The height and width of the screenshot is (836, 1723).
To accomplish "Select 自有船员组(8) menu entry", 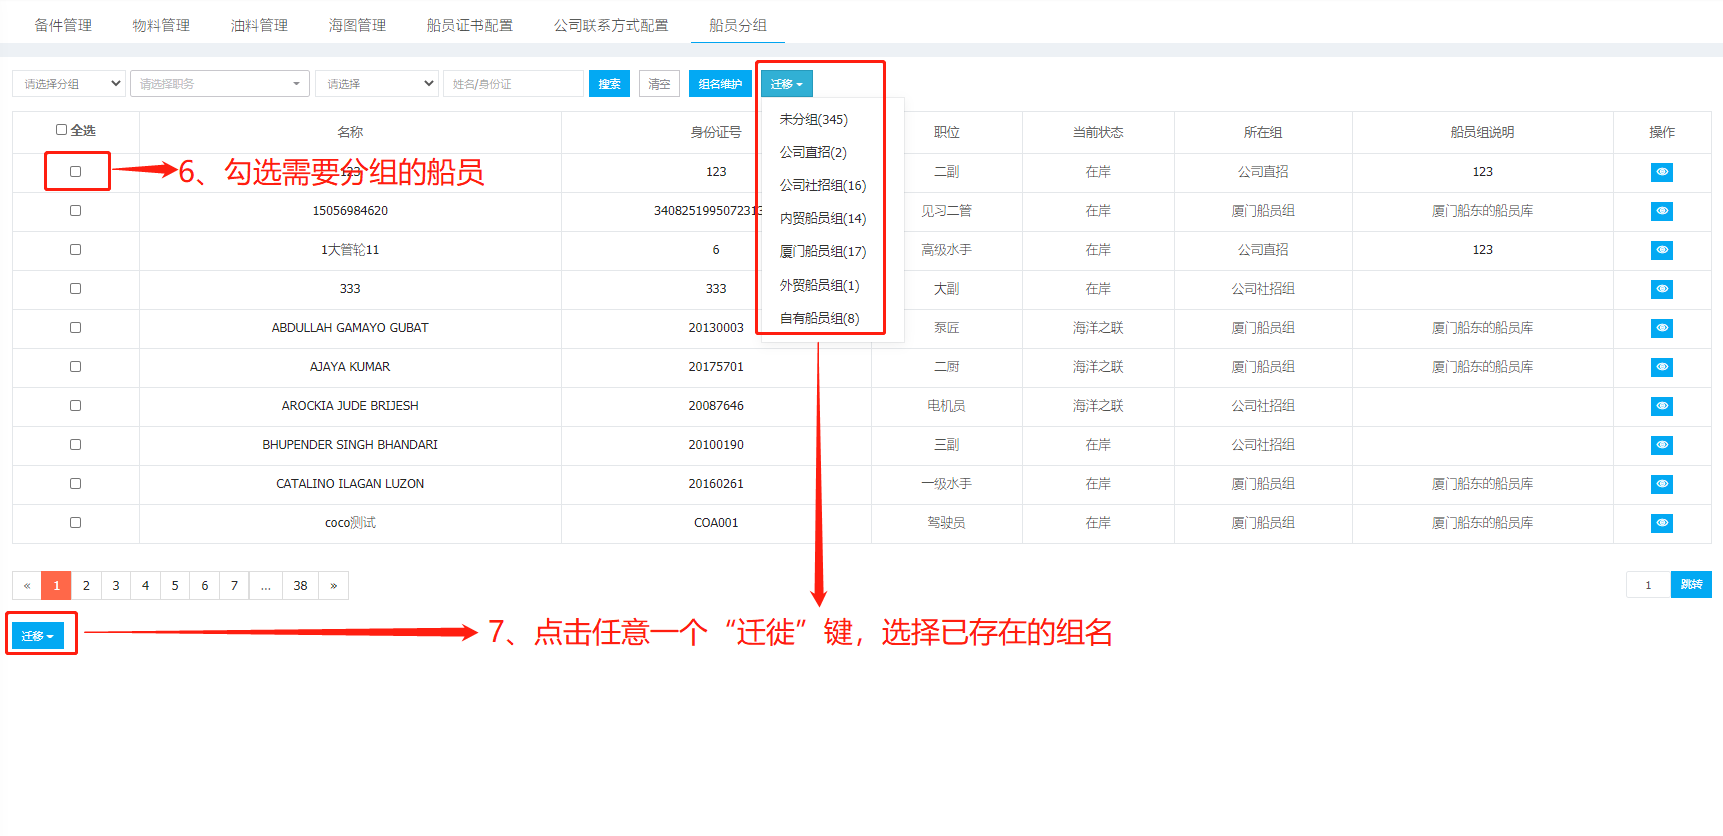I will (820, 318).
